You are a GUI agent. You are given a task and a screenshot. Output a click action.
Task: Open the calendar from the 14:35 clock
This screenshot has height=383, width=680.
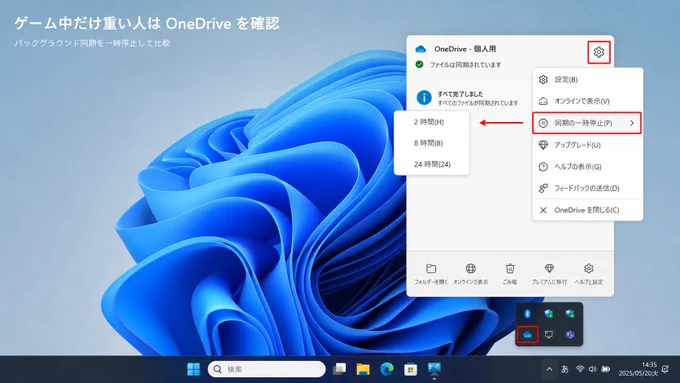(638, 369)
